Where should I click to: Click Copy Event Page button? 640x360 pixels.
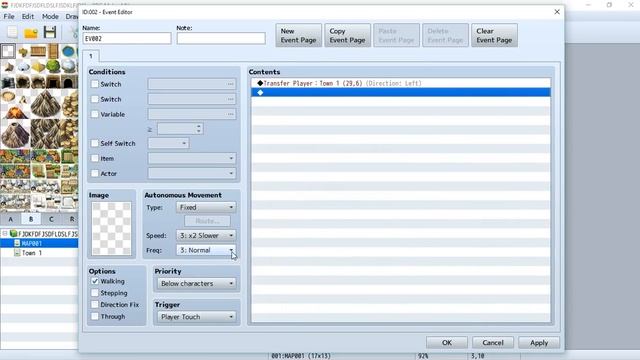click(347, 36)
